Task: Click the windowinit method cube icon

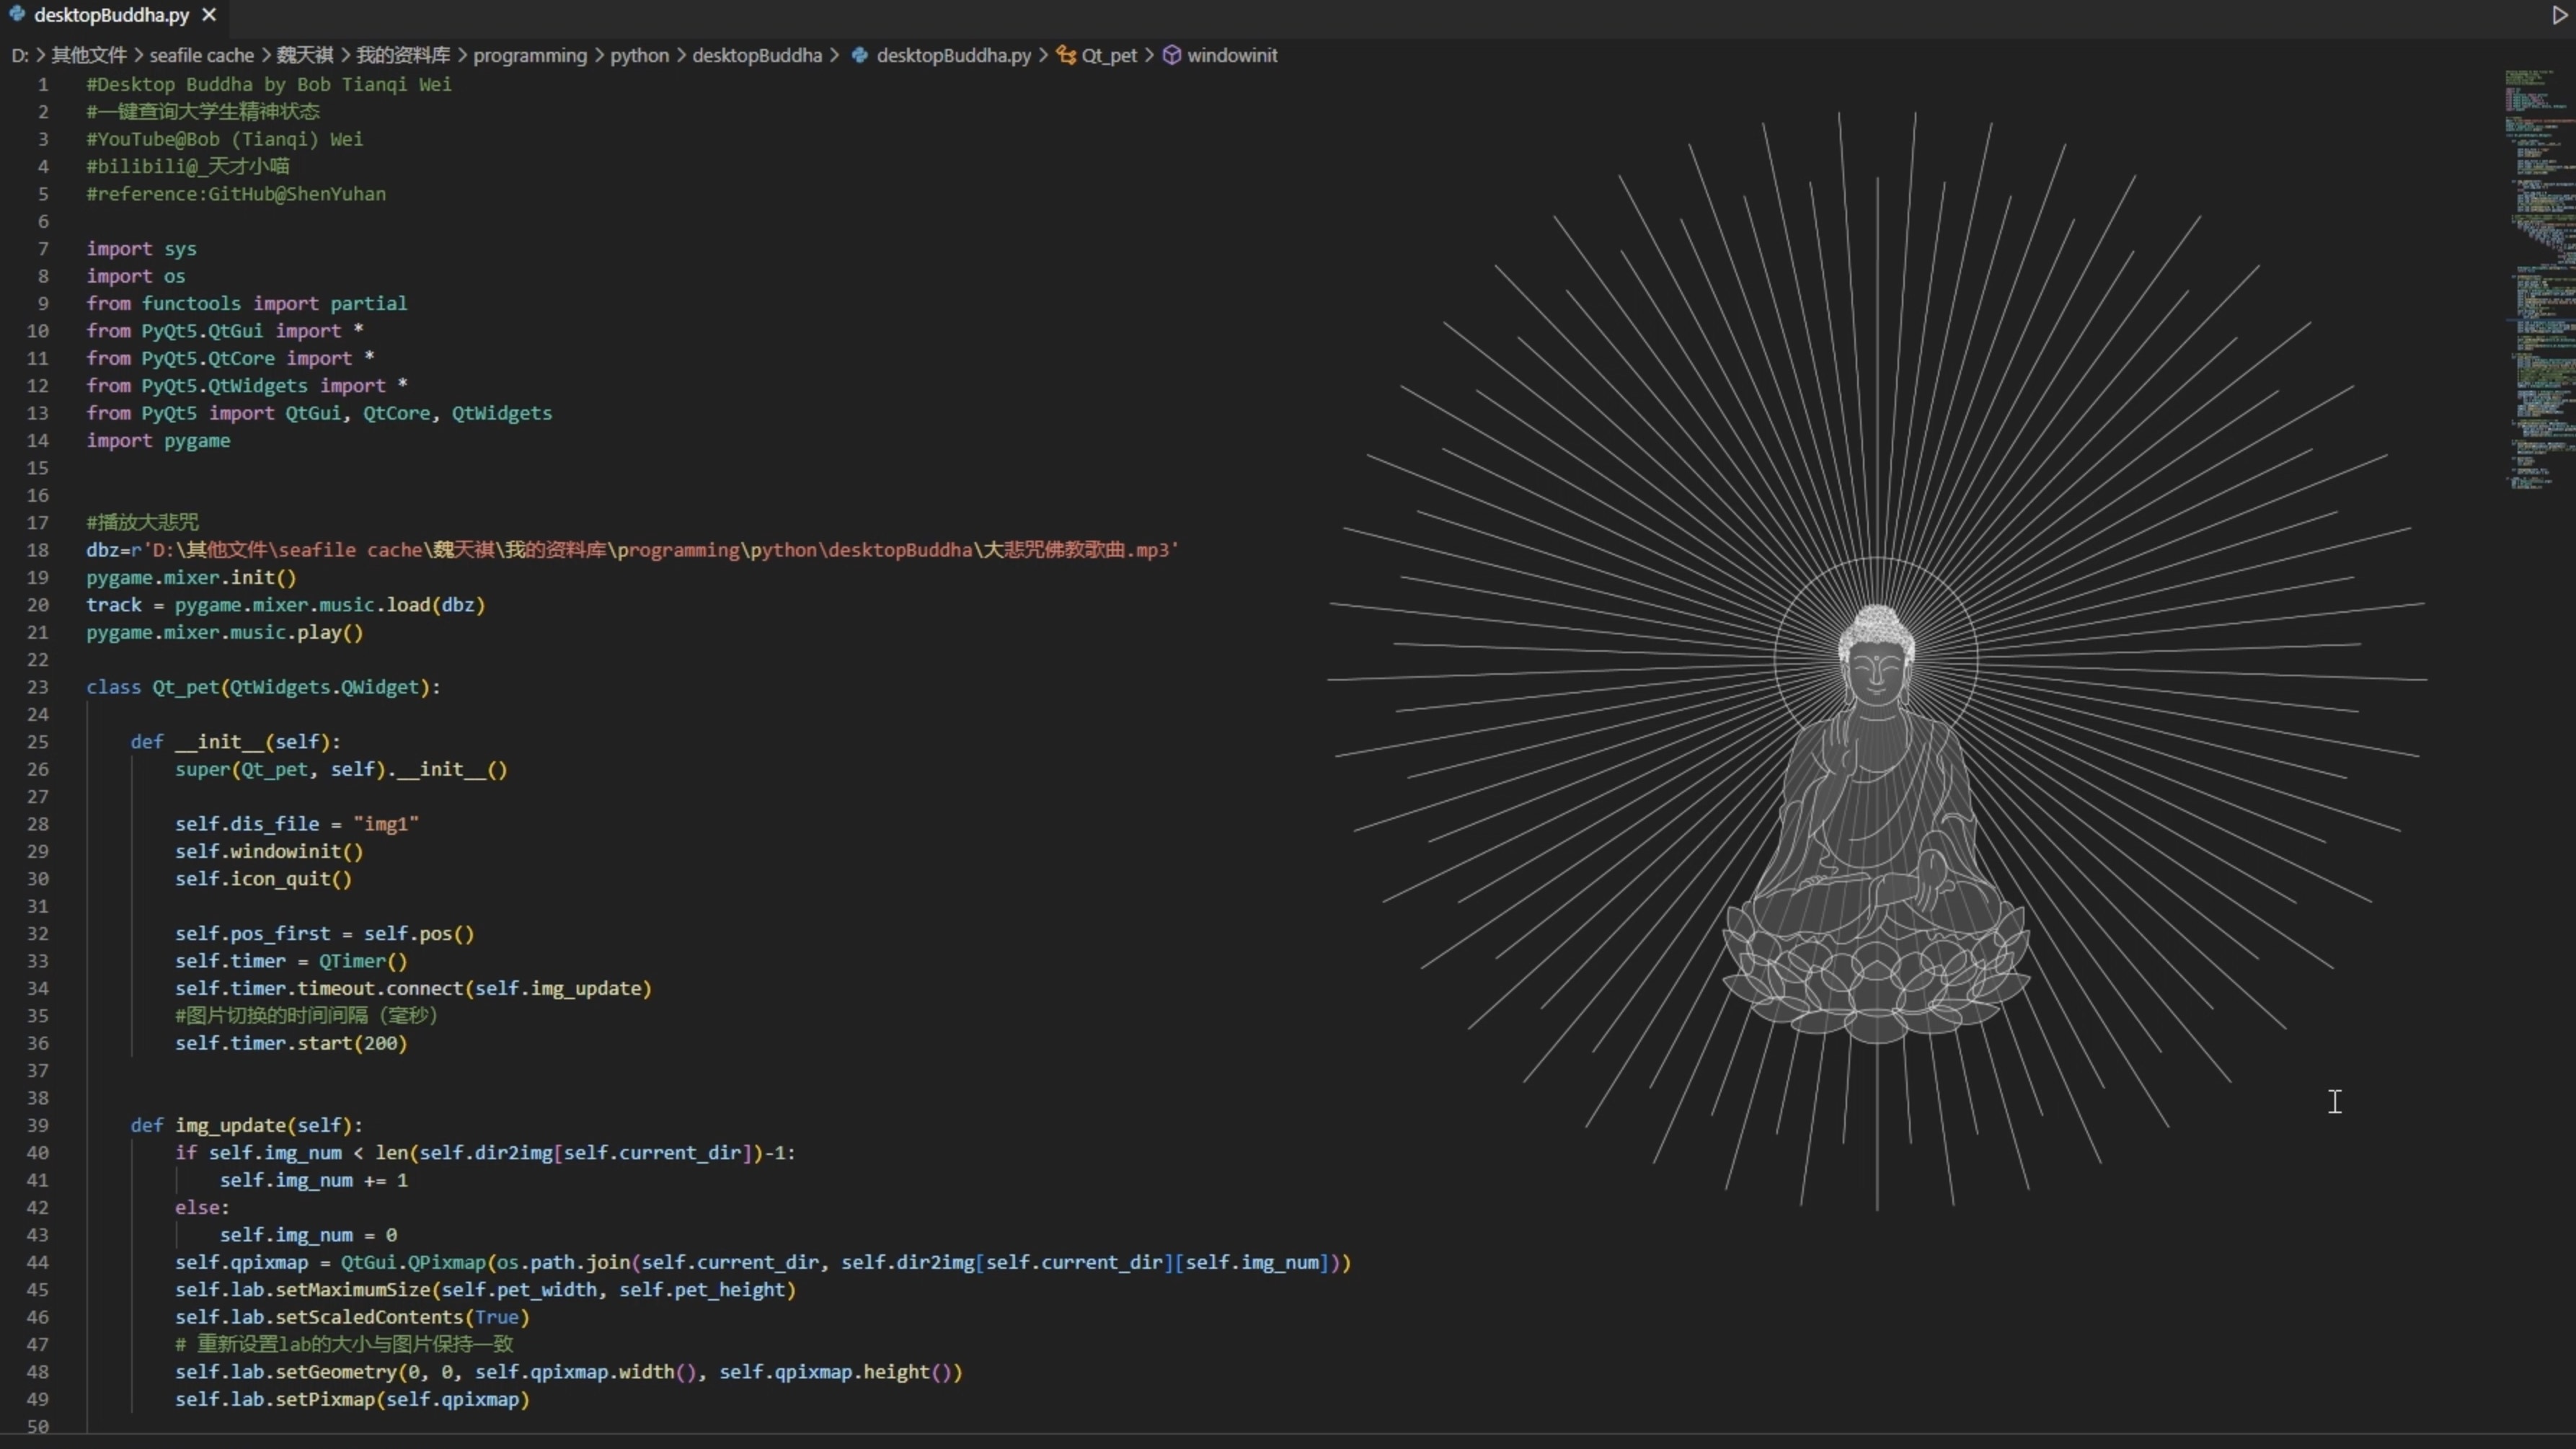Action: coord(1171,55)
